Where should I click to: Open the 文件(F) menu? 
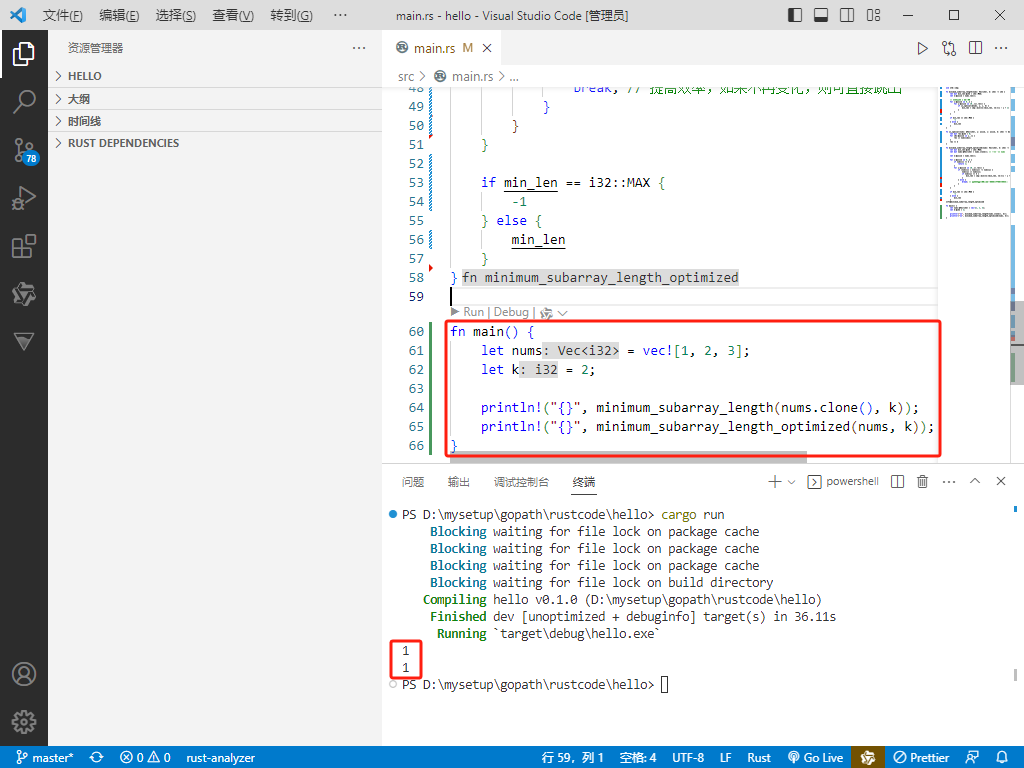(x=63, y=16)
